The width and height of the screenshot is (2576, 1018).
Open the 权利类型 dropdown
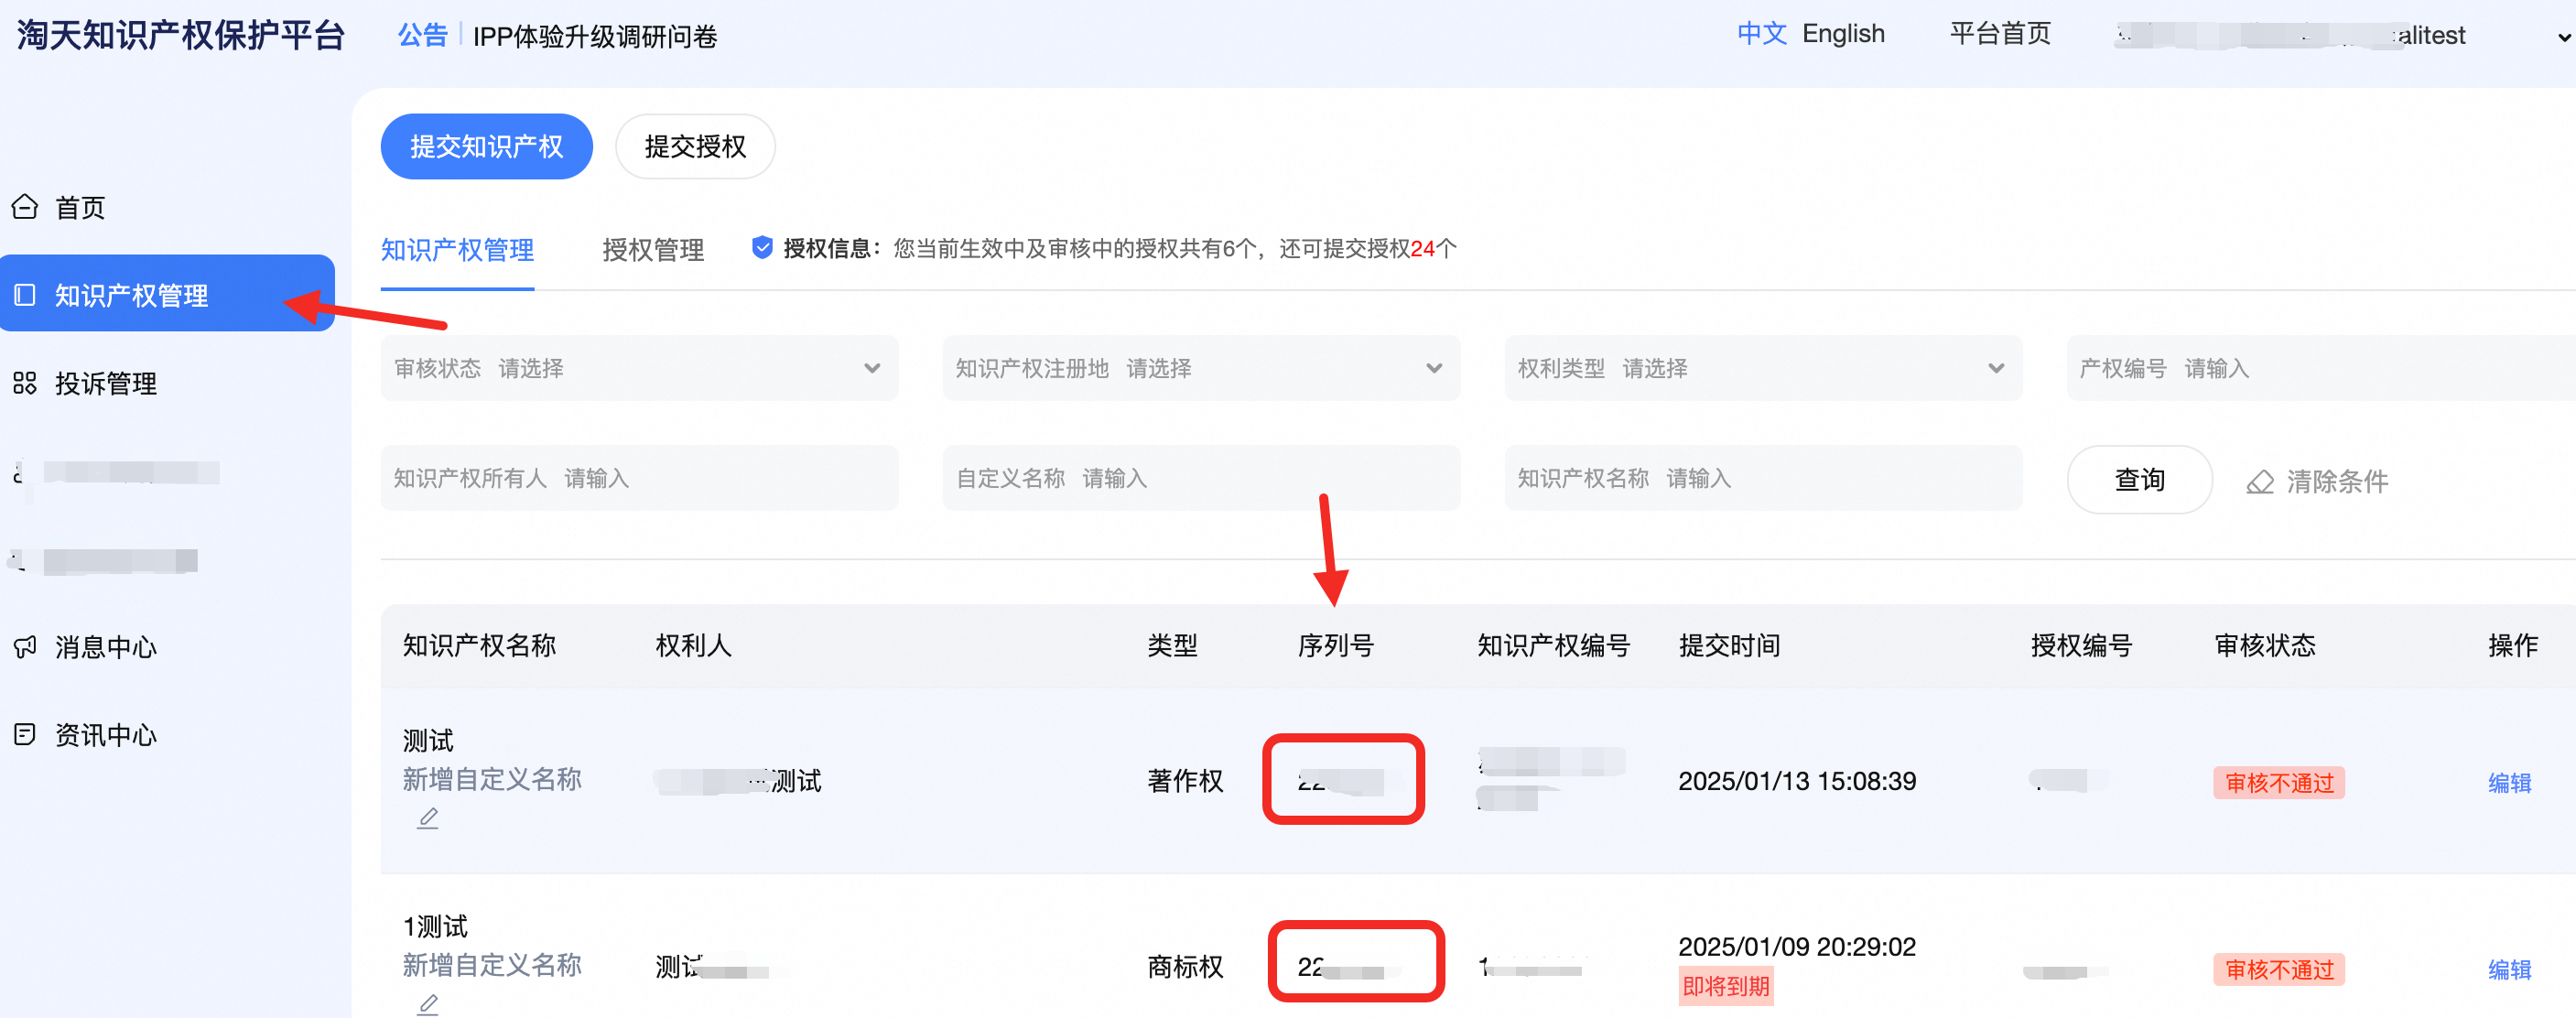(x=1763, y=368)
